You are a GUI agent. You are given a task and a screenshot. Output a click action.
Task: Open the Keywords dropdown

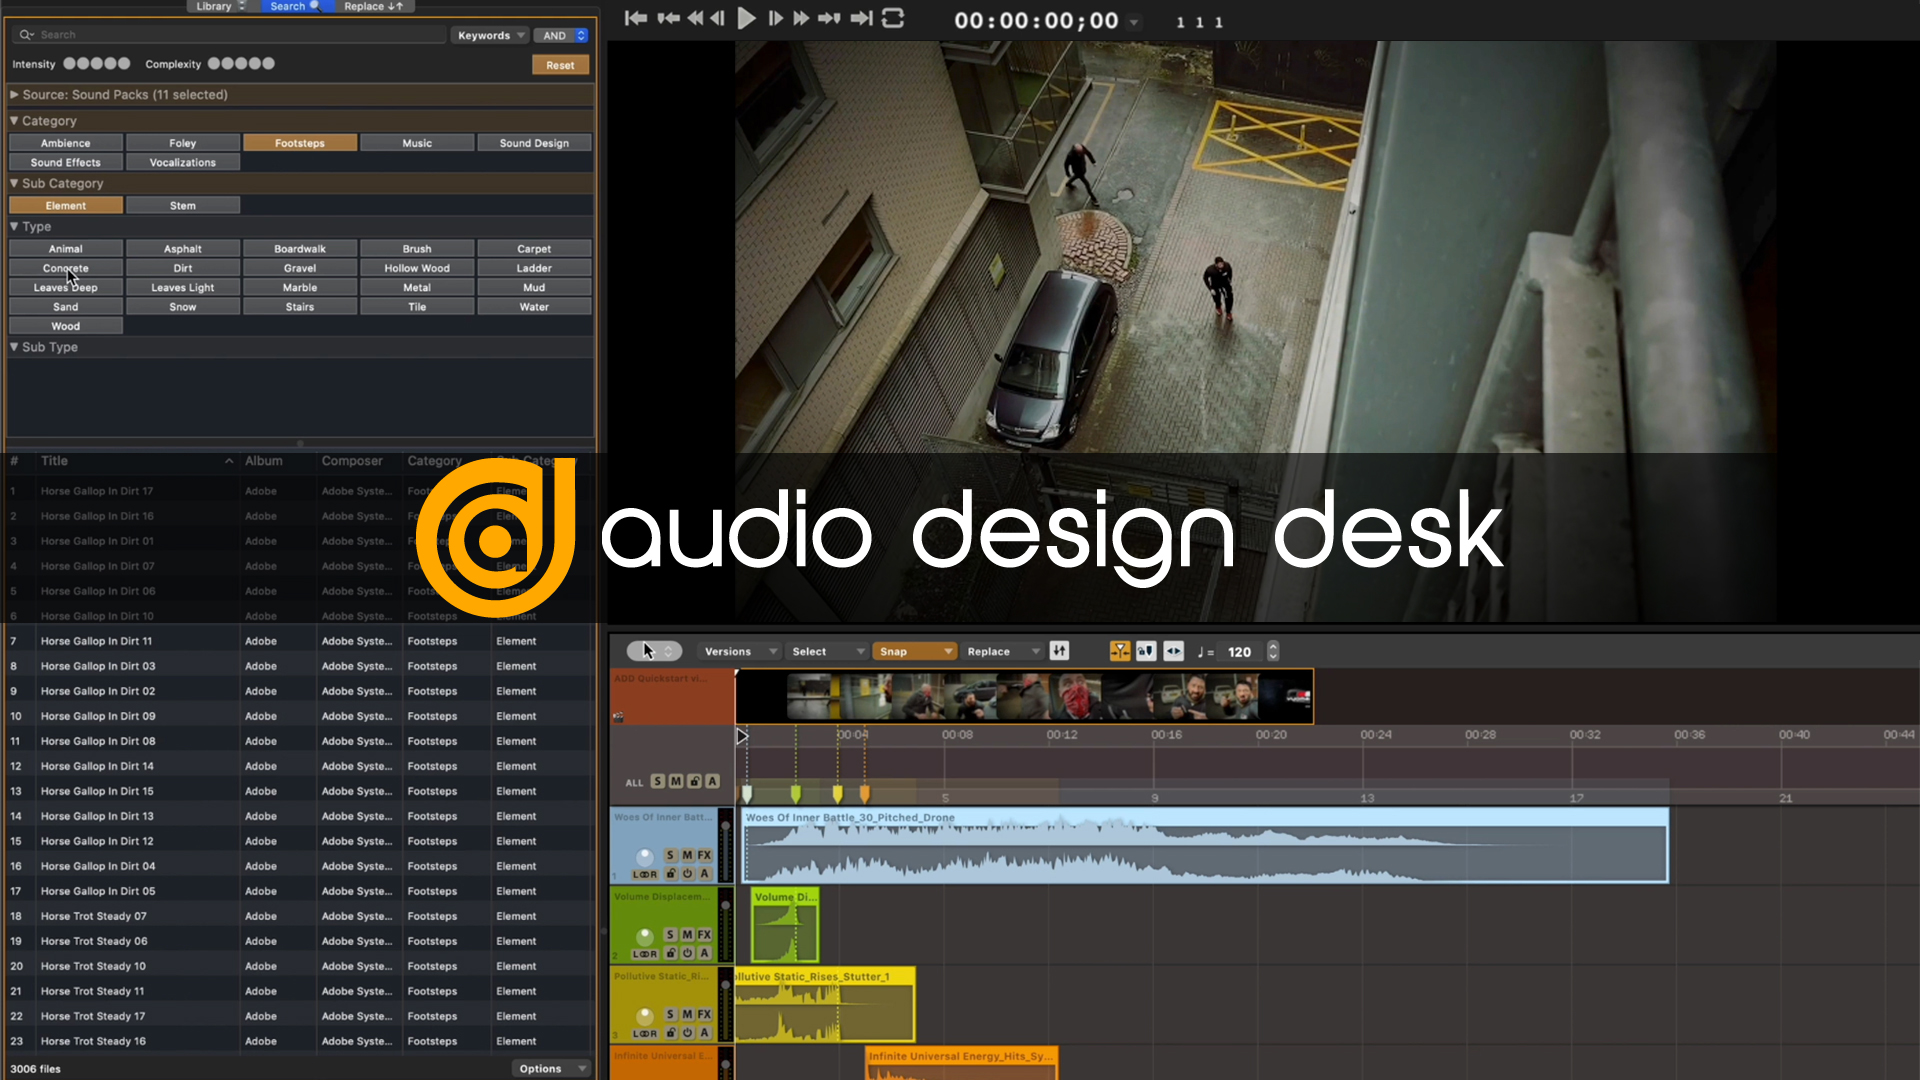pos(490,35)
